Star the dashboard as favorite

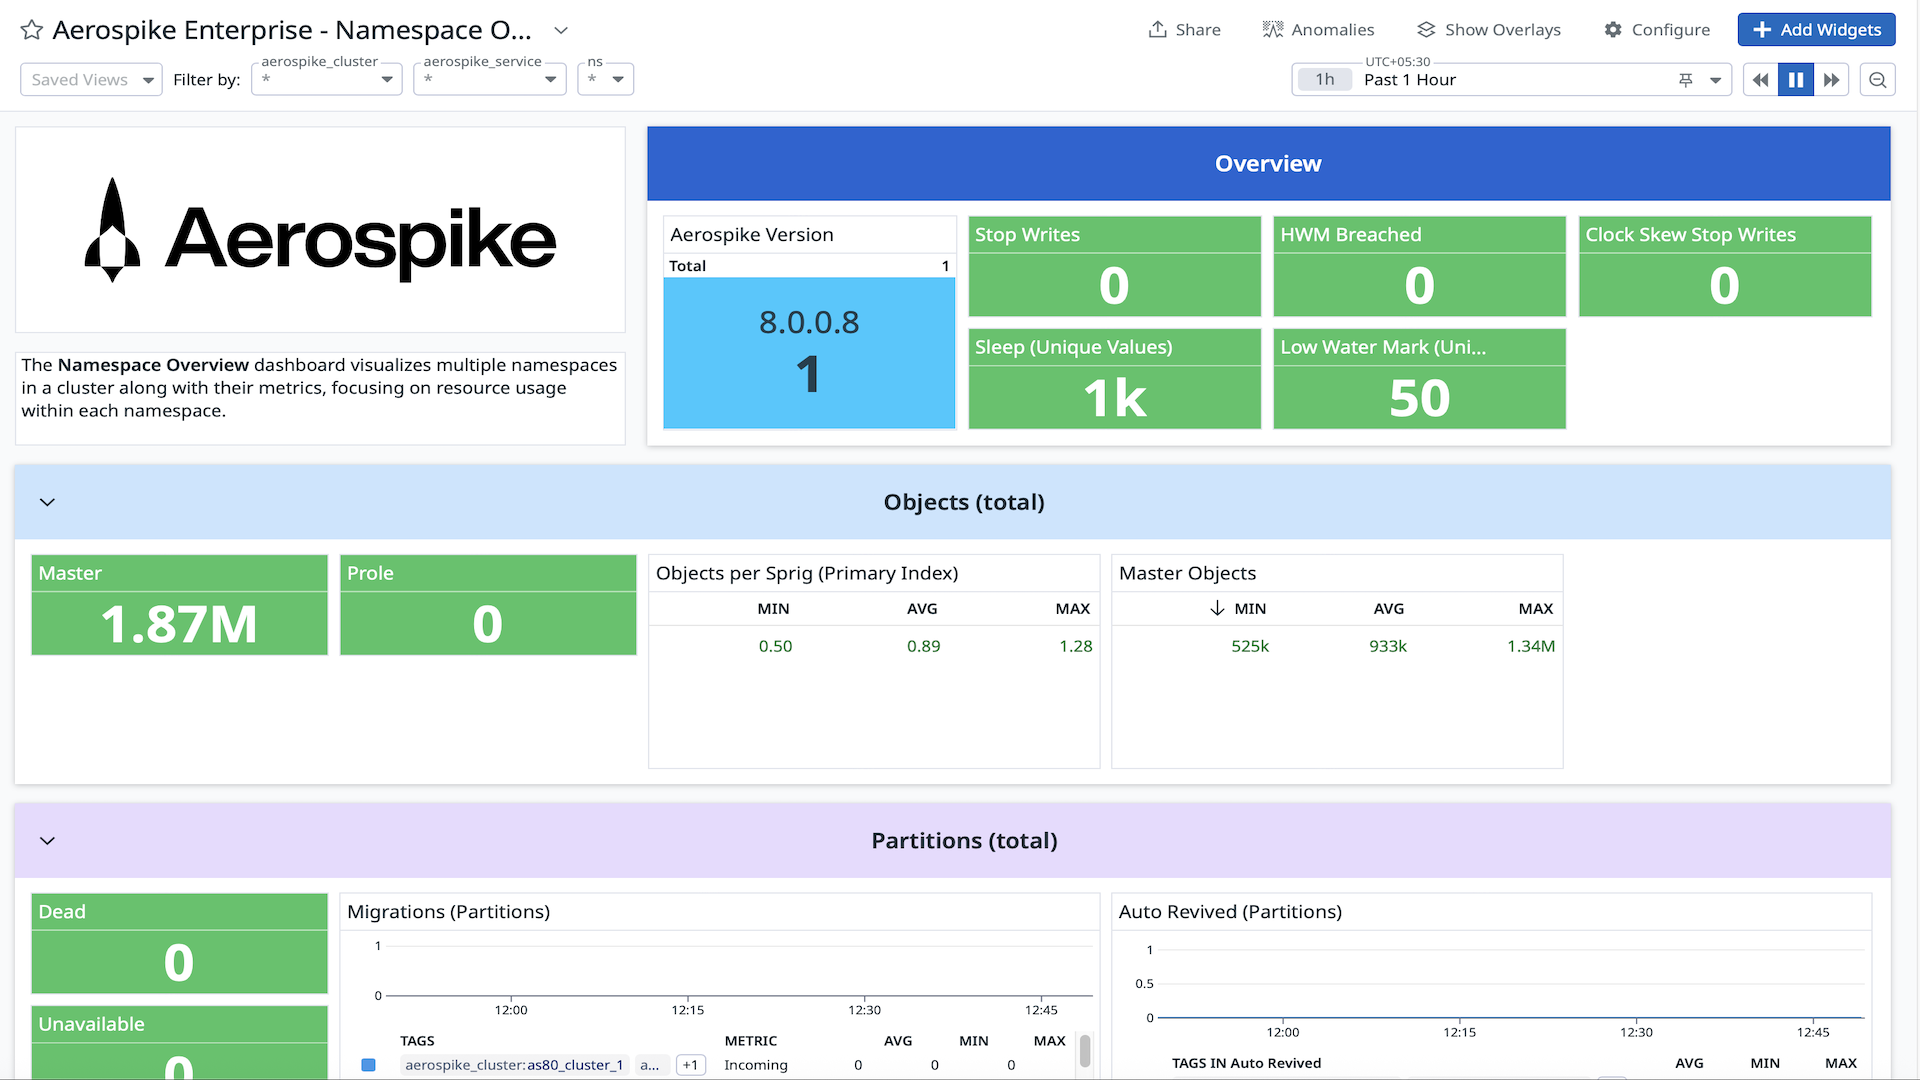[x=32, y=30]
